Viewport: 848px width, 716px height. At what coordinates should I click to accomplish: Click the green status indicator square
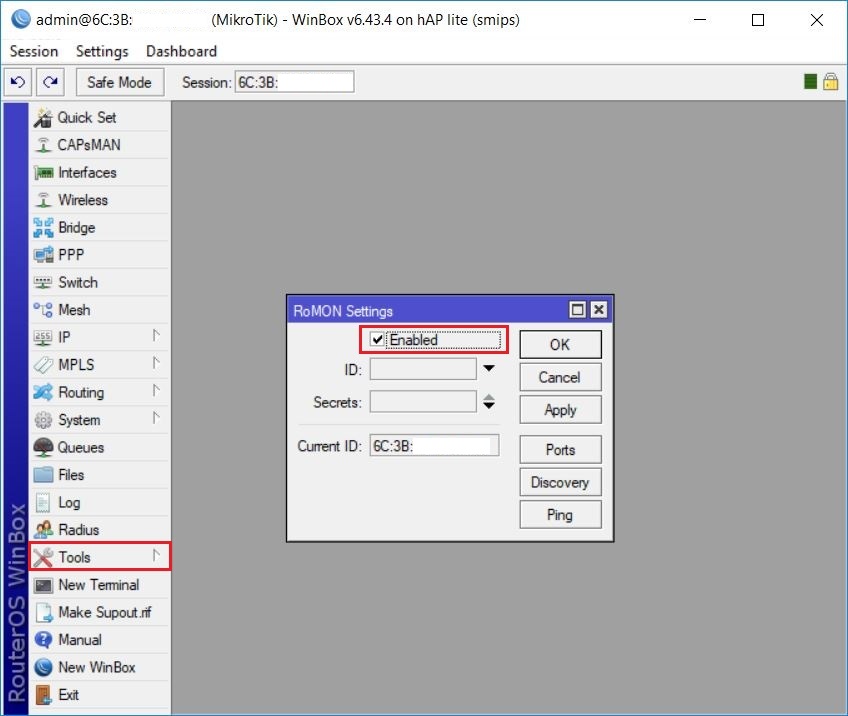point(810,82)
